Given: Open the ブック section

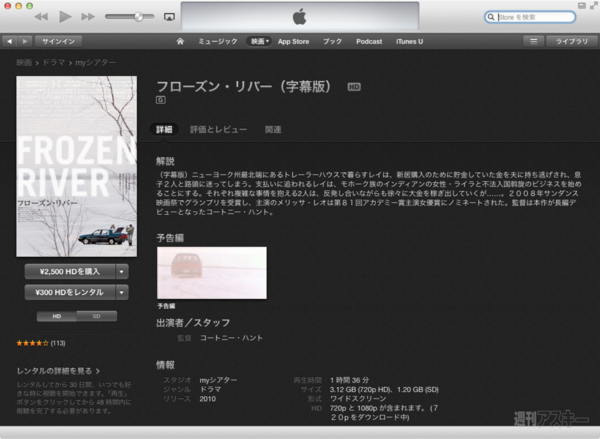Looking at the screenshot, I should (x=332, y=41).
